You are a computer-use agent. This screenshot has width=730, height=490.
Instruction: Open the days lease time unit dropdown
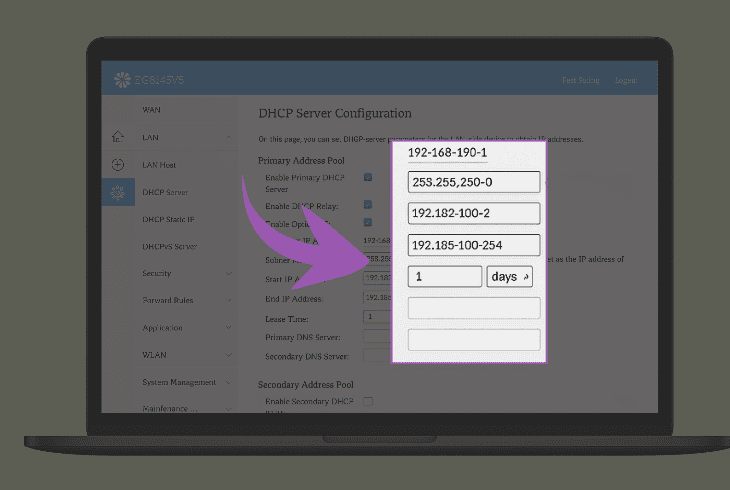coord(510,276)
